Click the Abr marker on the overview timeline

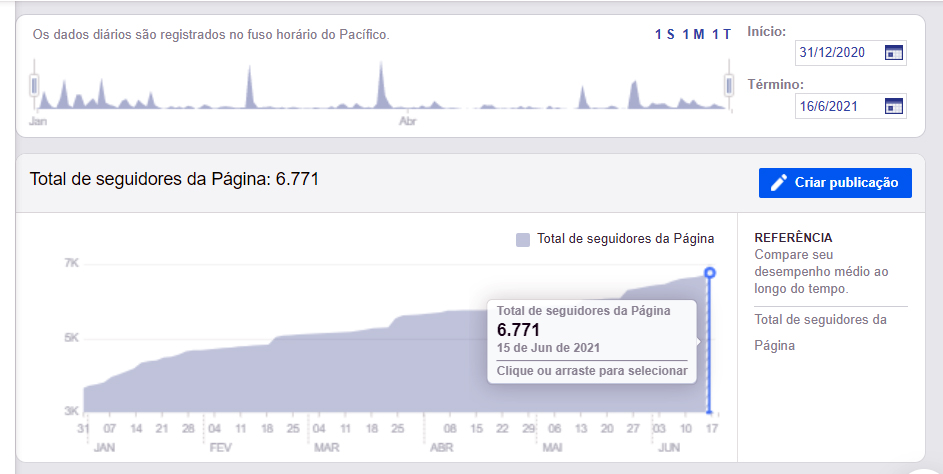click(x=407, y=121)
